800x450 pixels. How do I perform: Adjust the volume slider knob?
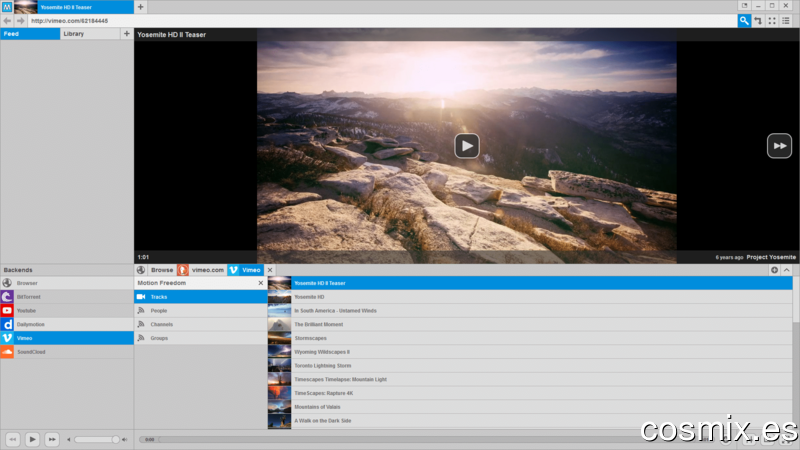pos(115,439)
